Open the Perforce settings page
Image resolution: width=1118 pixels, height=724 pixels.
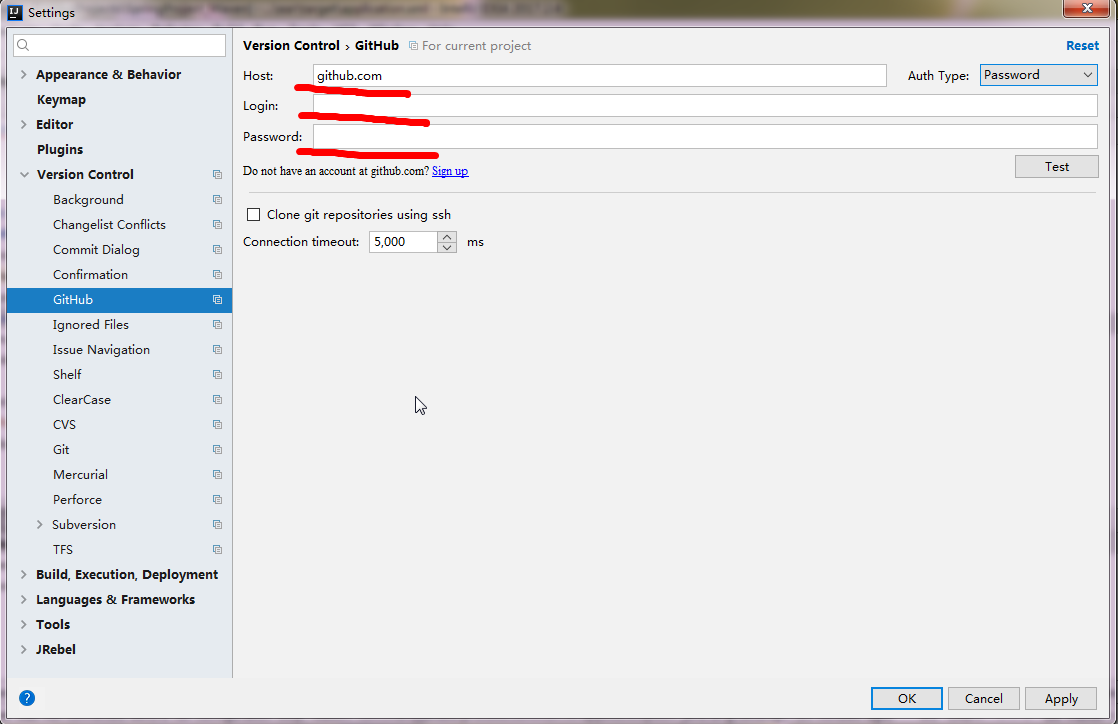click(77, 499)
